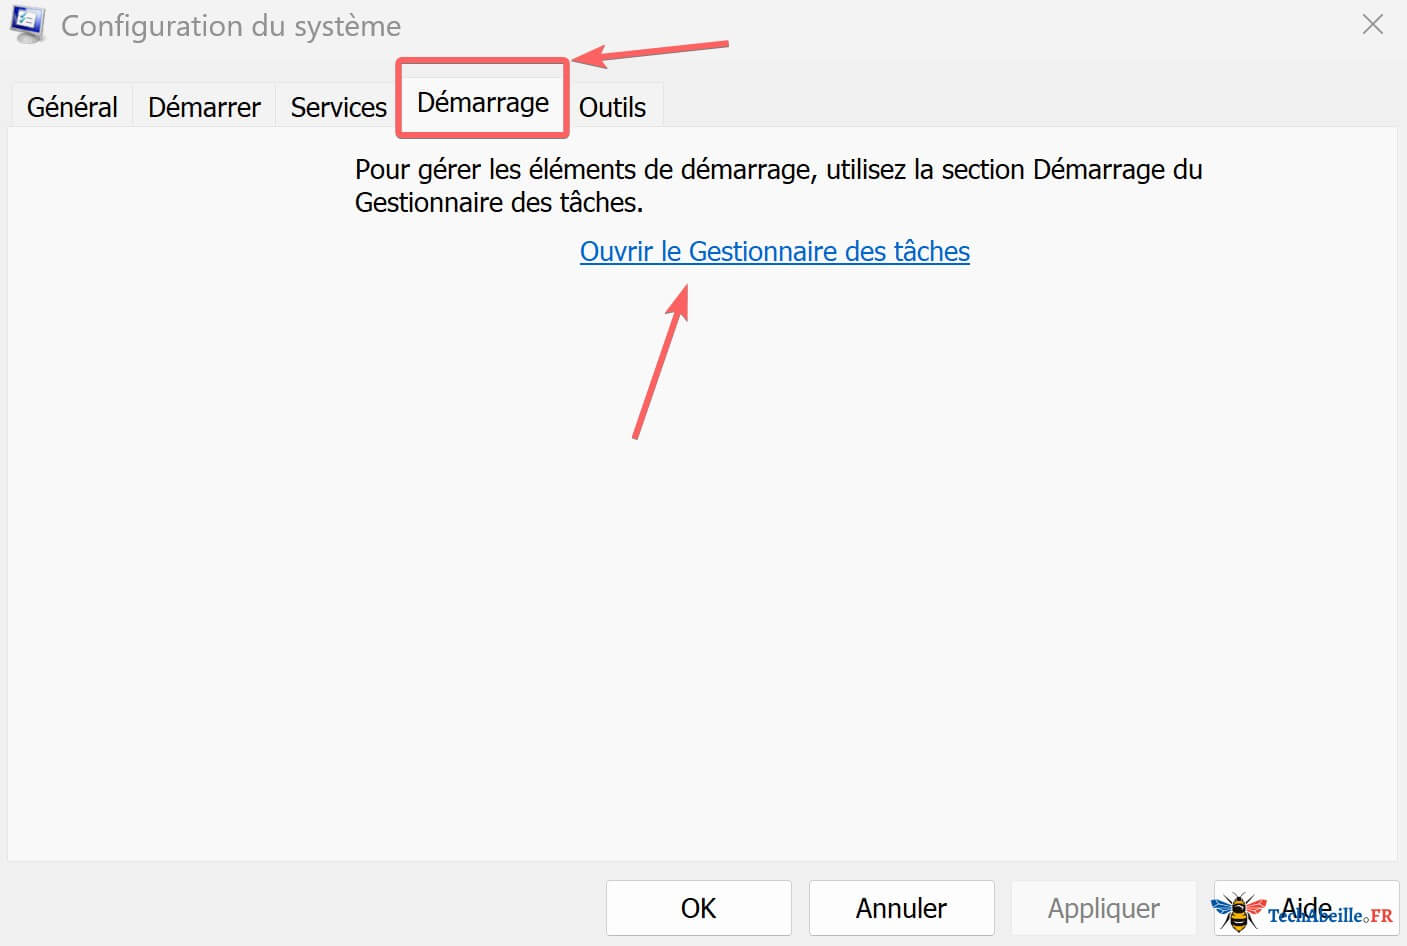Switch to the Général tab
Viewport: 1407px width, 946px height.
(70, 106)
